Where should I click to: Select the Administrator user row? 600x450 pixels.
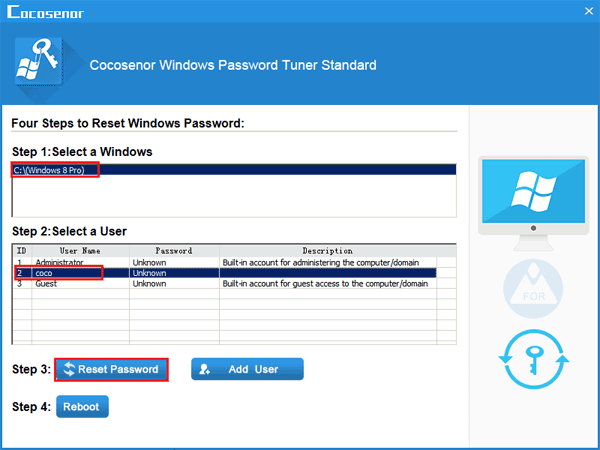point(225,262)
